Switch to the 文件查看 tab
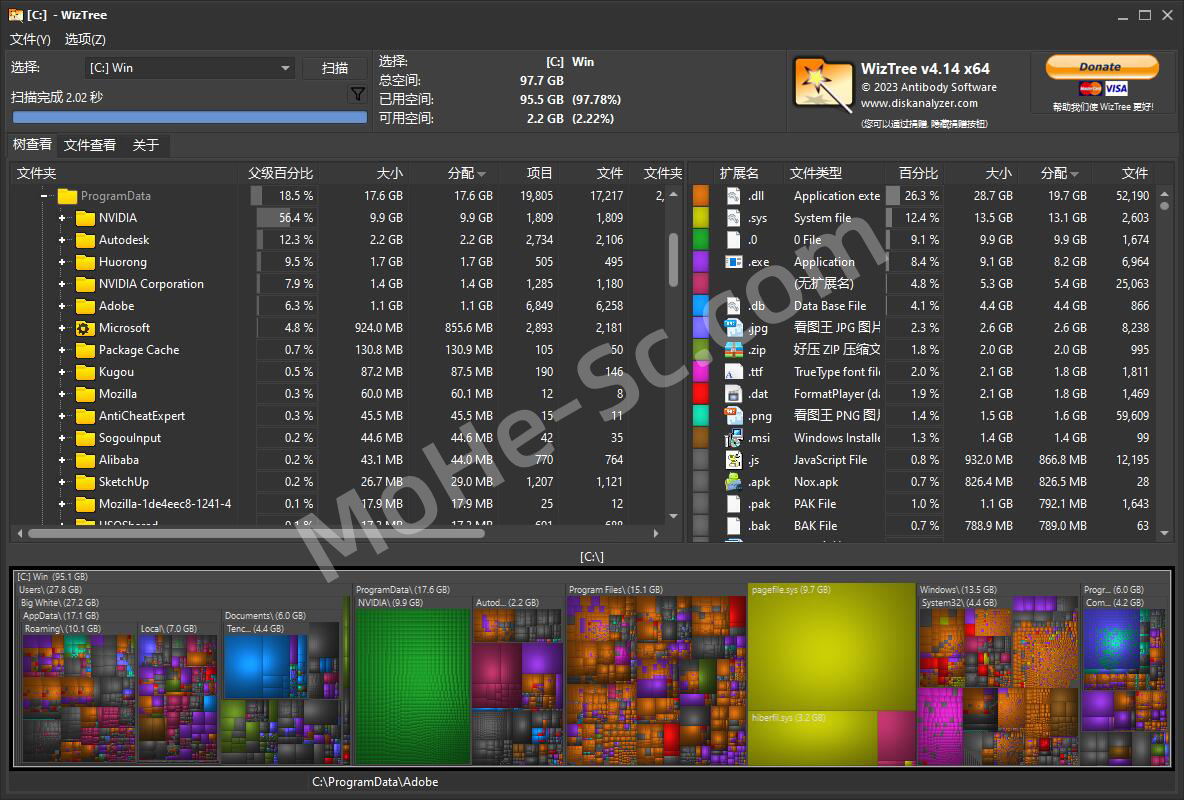This screenshot has height=800, width=1184. tap(90, 145)
